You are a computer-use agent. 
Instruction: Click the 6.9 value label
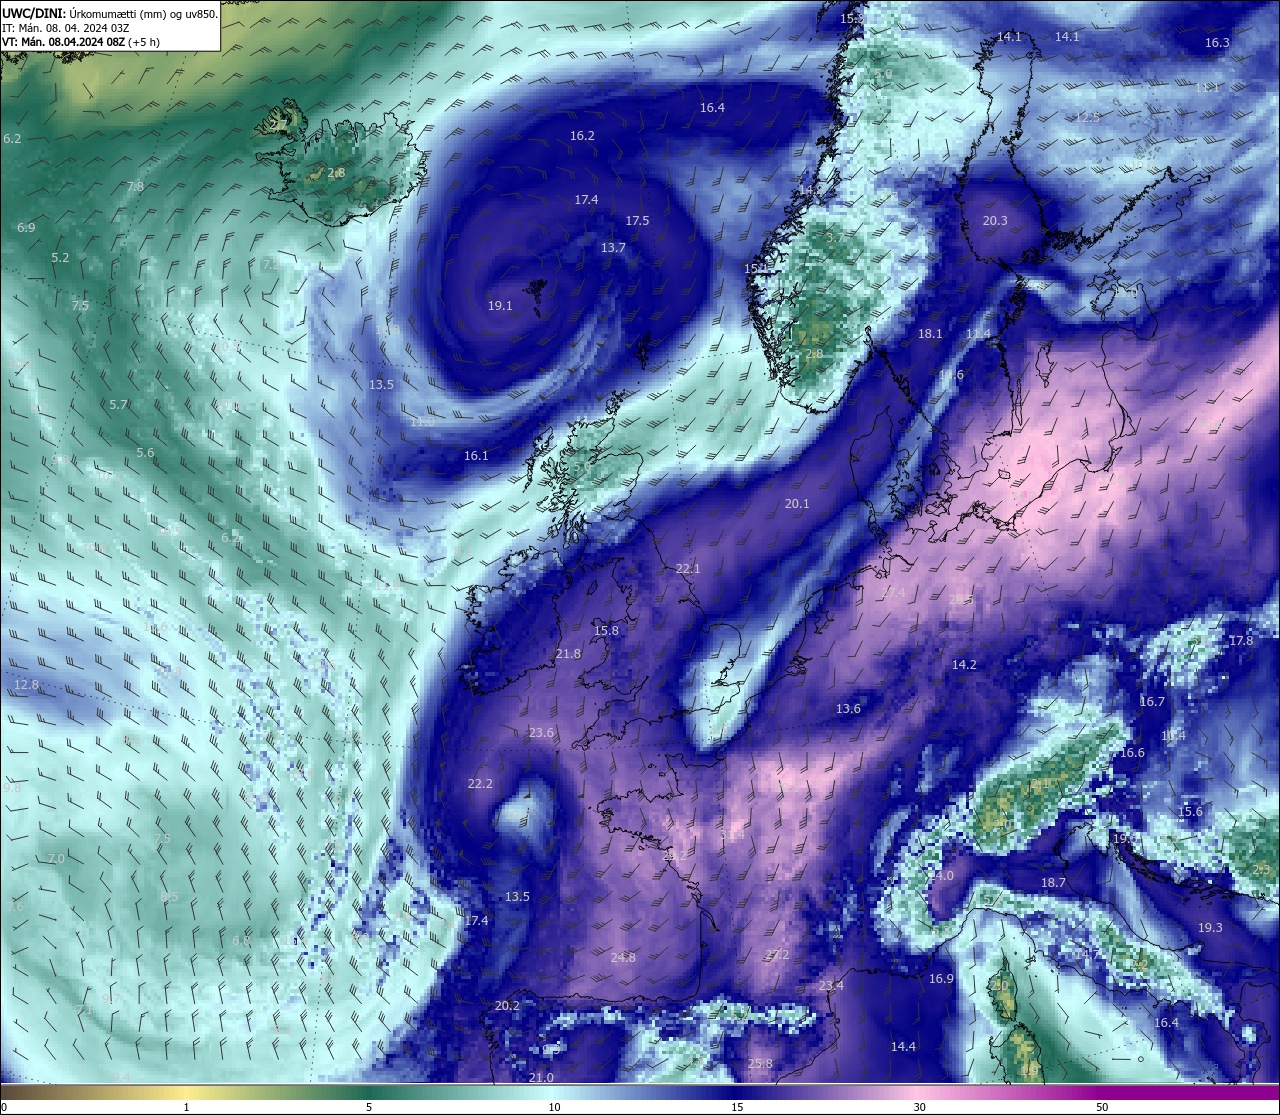26,228
